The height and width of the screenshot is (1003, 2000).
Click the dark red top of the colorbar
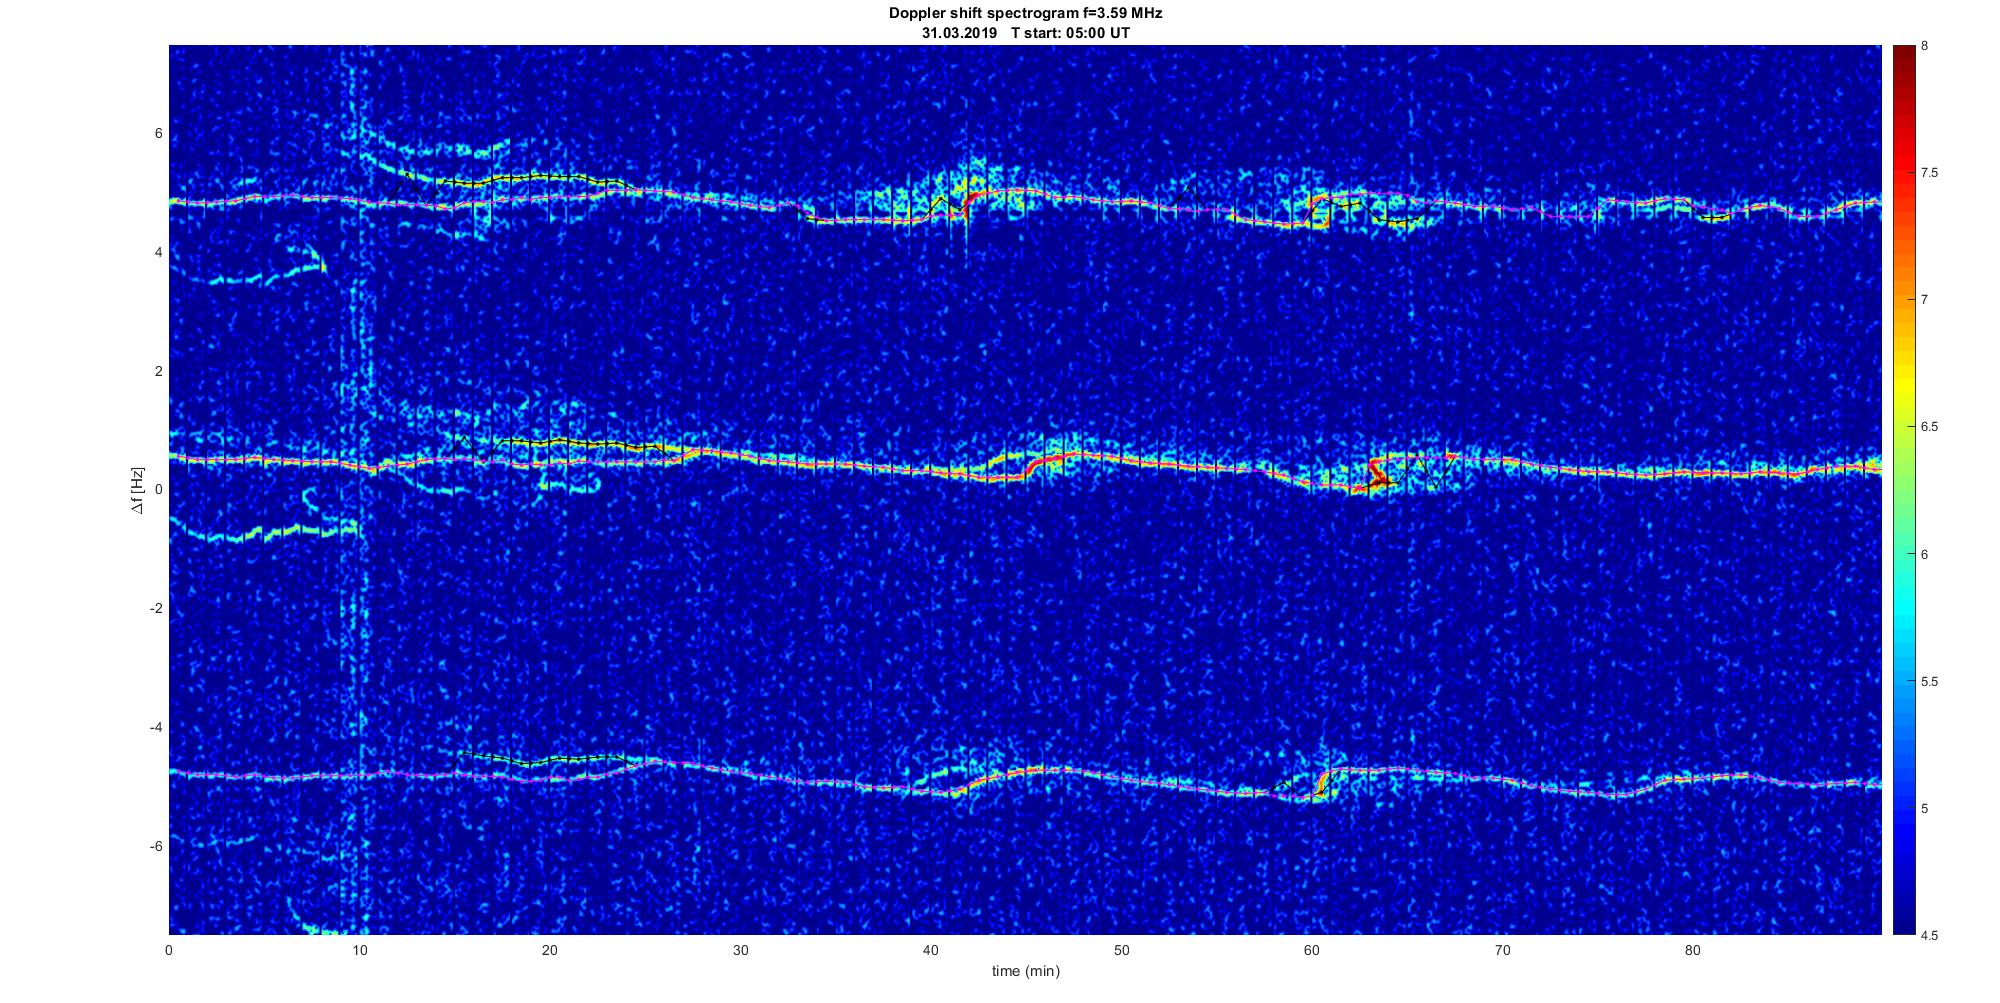pos(1903,60)
